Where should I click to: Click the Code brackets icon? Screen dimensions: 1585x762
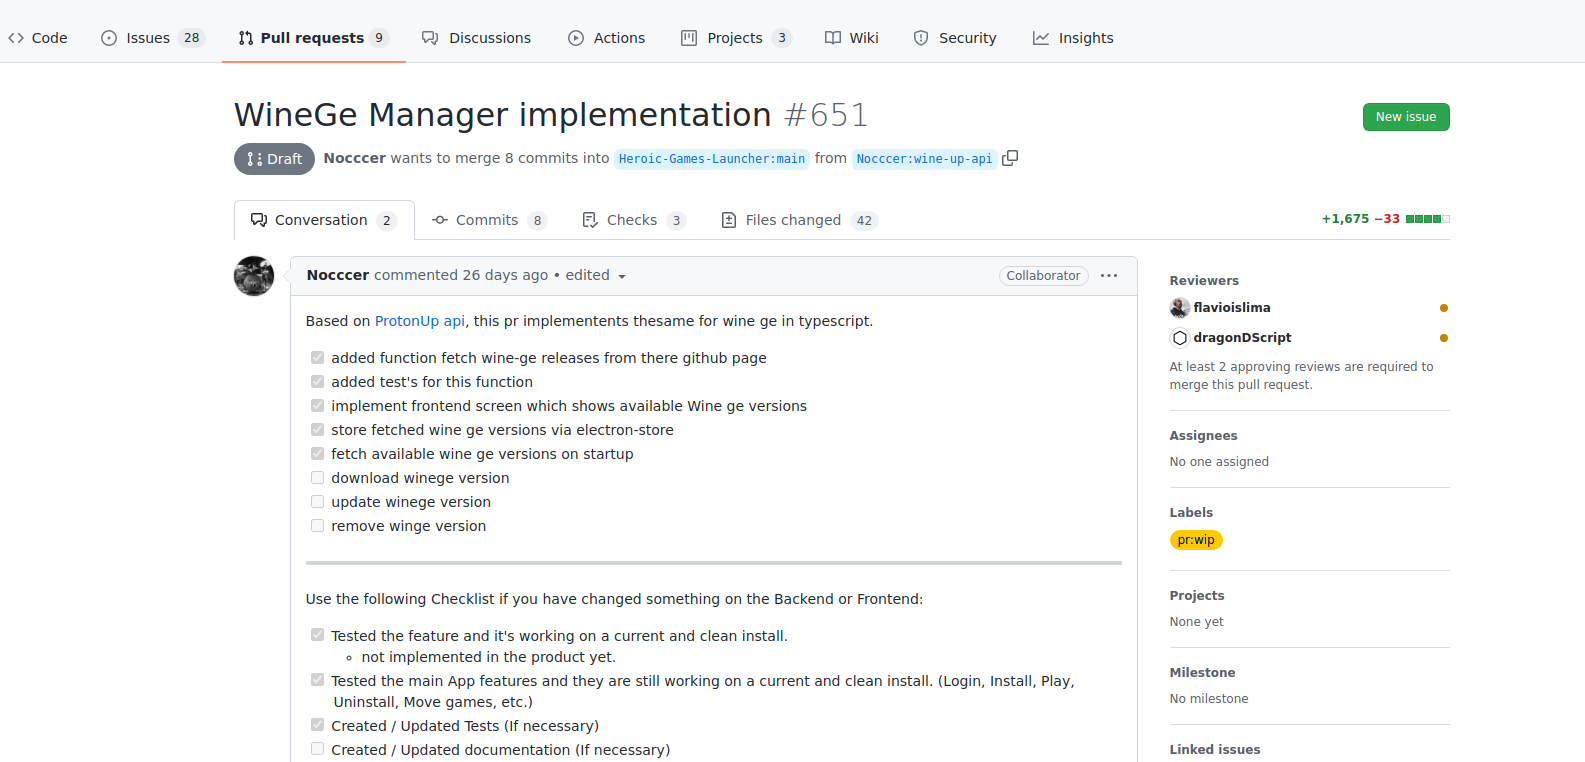[16, 38]
